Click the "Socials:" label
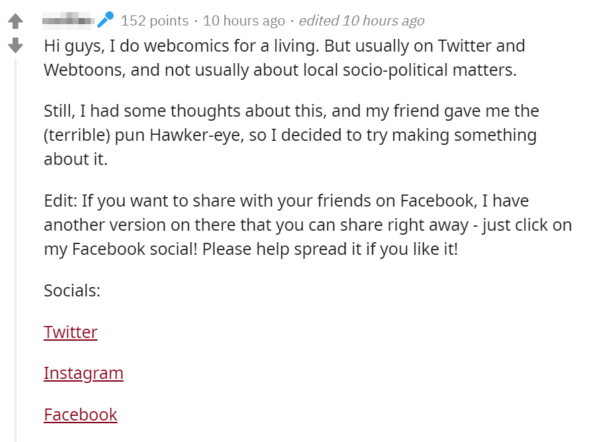This screenshot has height=442, width=600. pyautogui.click(x=73, y=291)
